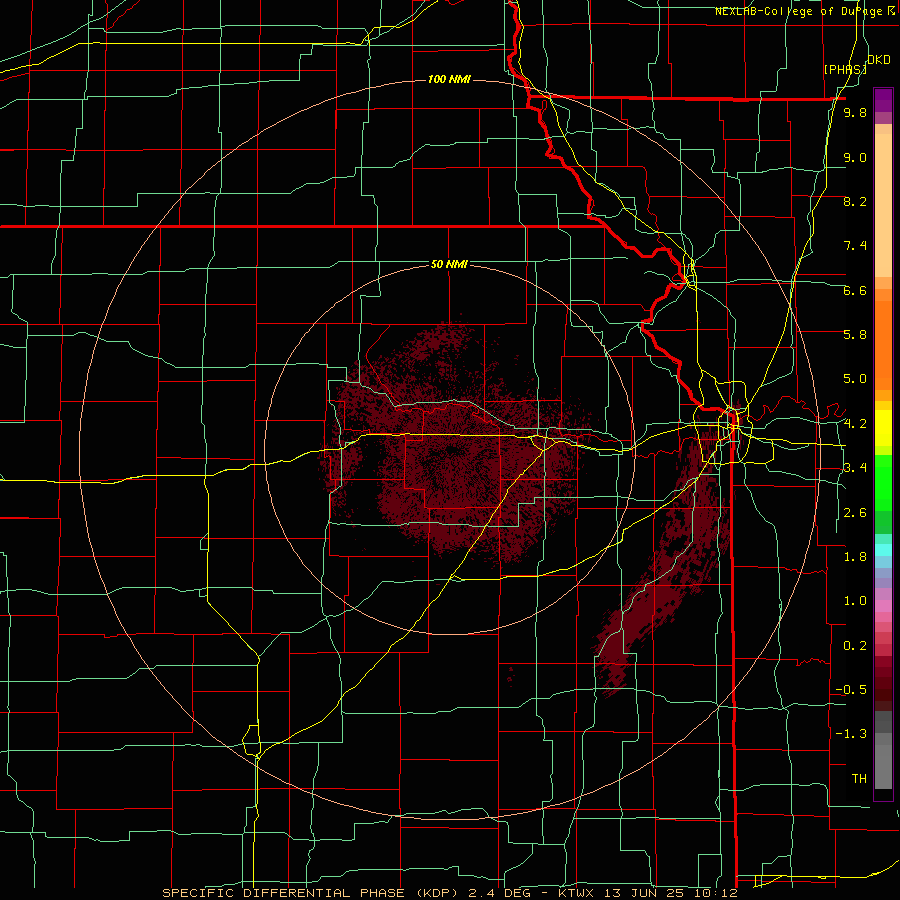Screen dimensions: 900x900
Task: Click the radar site at the echo center
Action: (x=451, y=450)
